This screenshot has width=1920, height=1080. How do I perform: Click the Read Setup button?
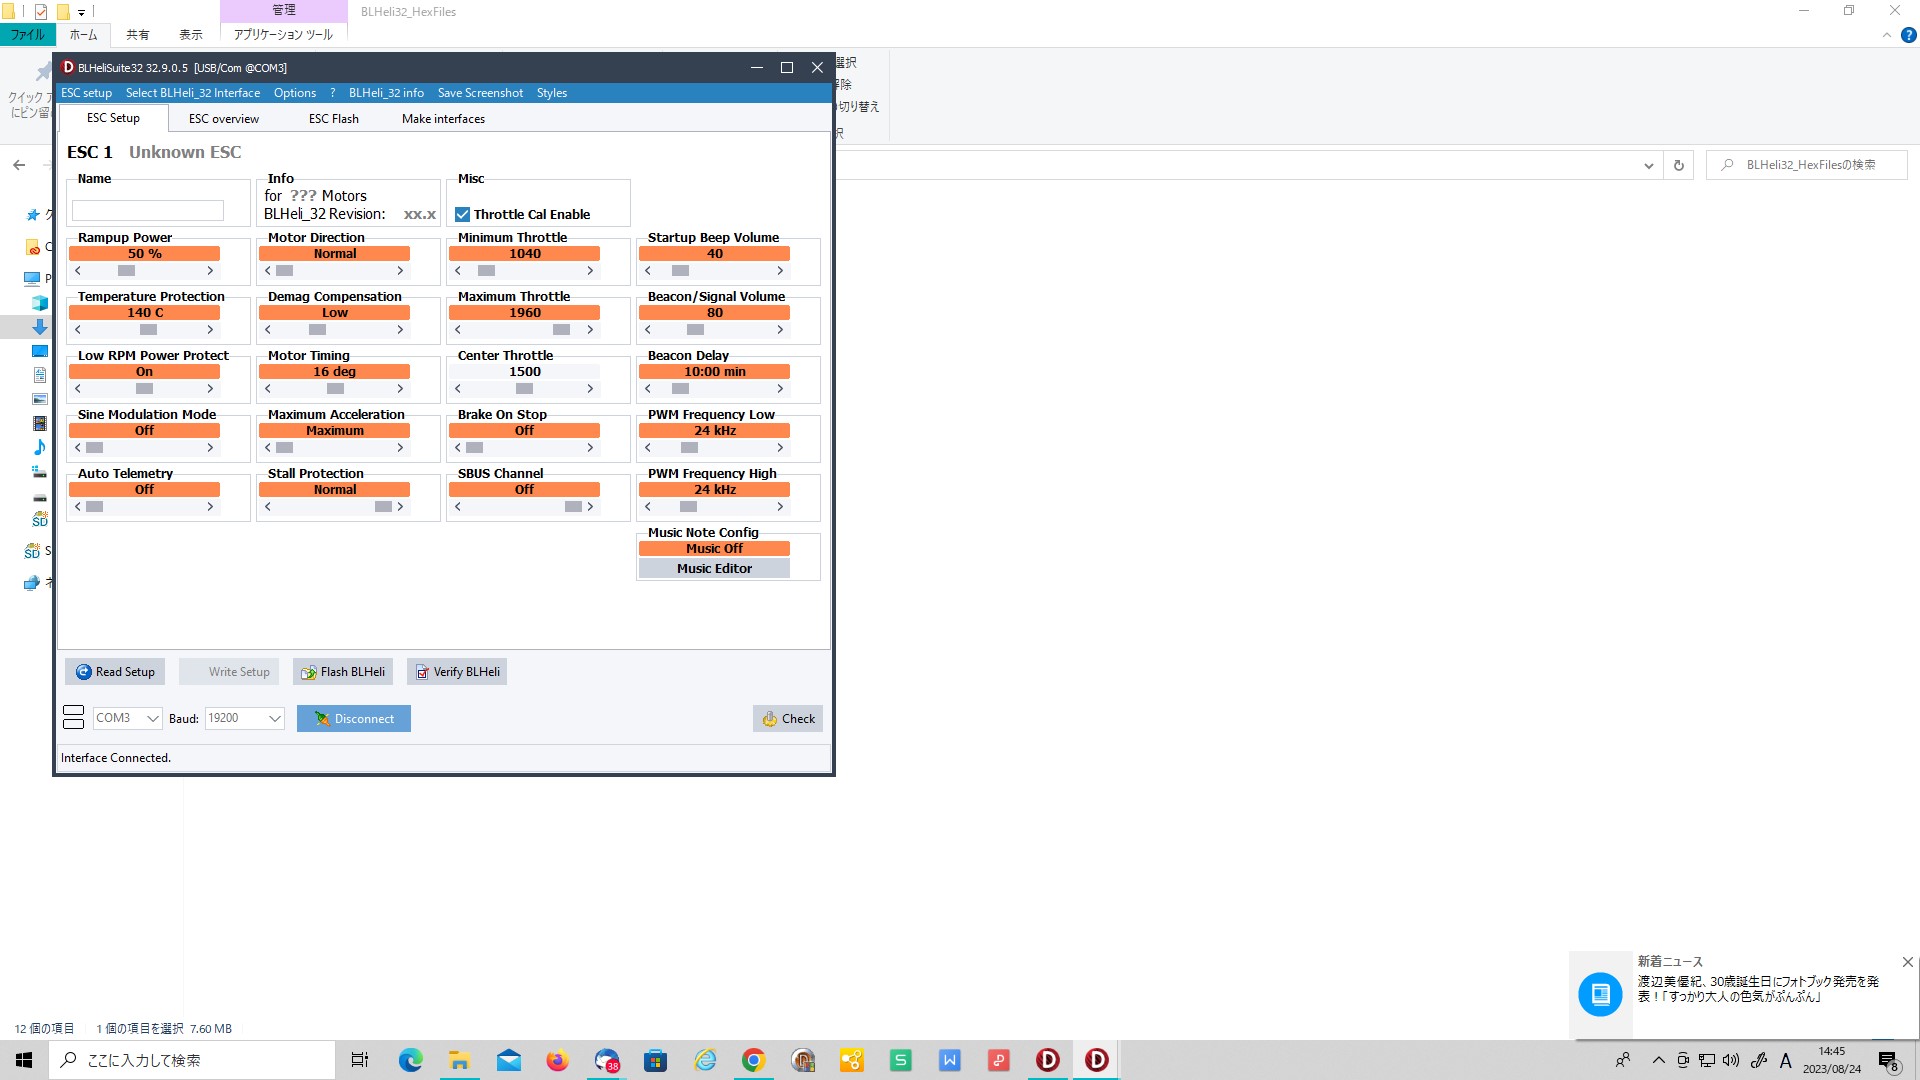click(115, 672)
